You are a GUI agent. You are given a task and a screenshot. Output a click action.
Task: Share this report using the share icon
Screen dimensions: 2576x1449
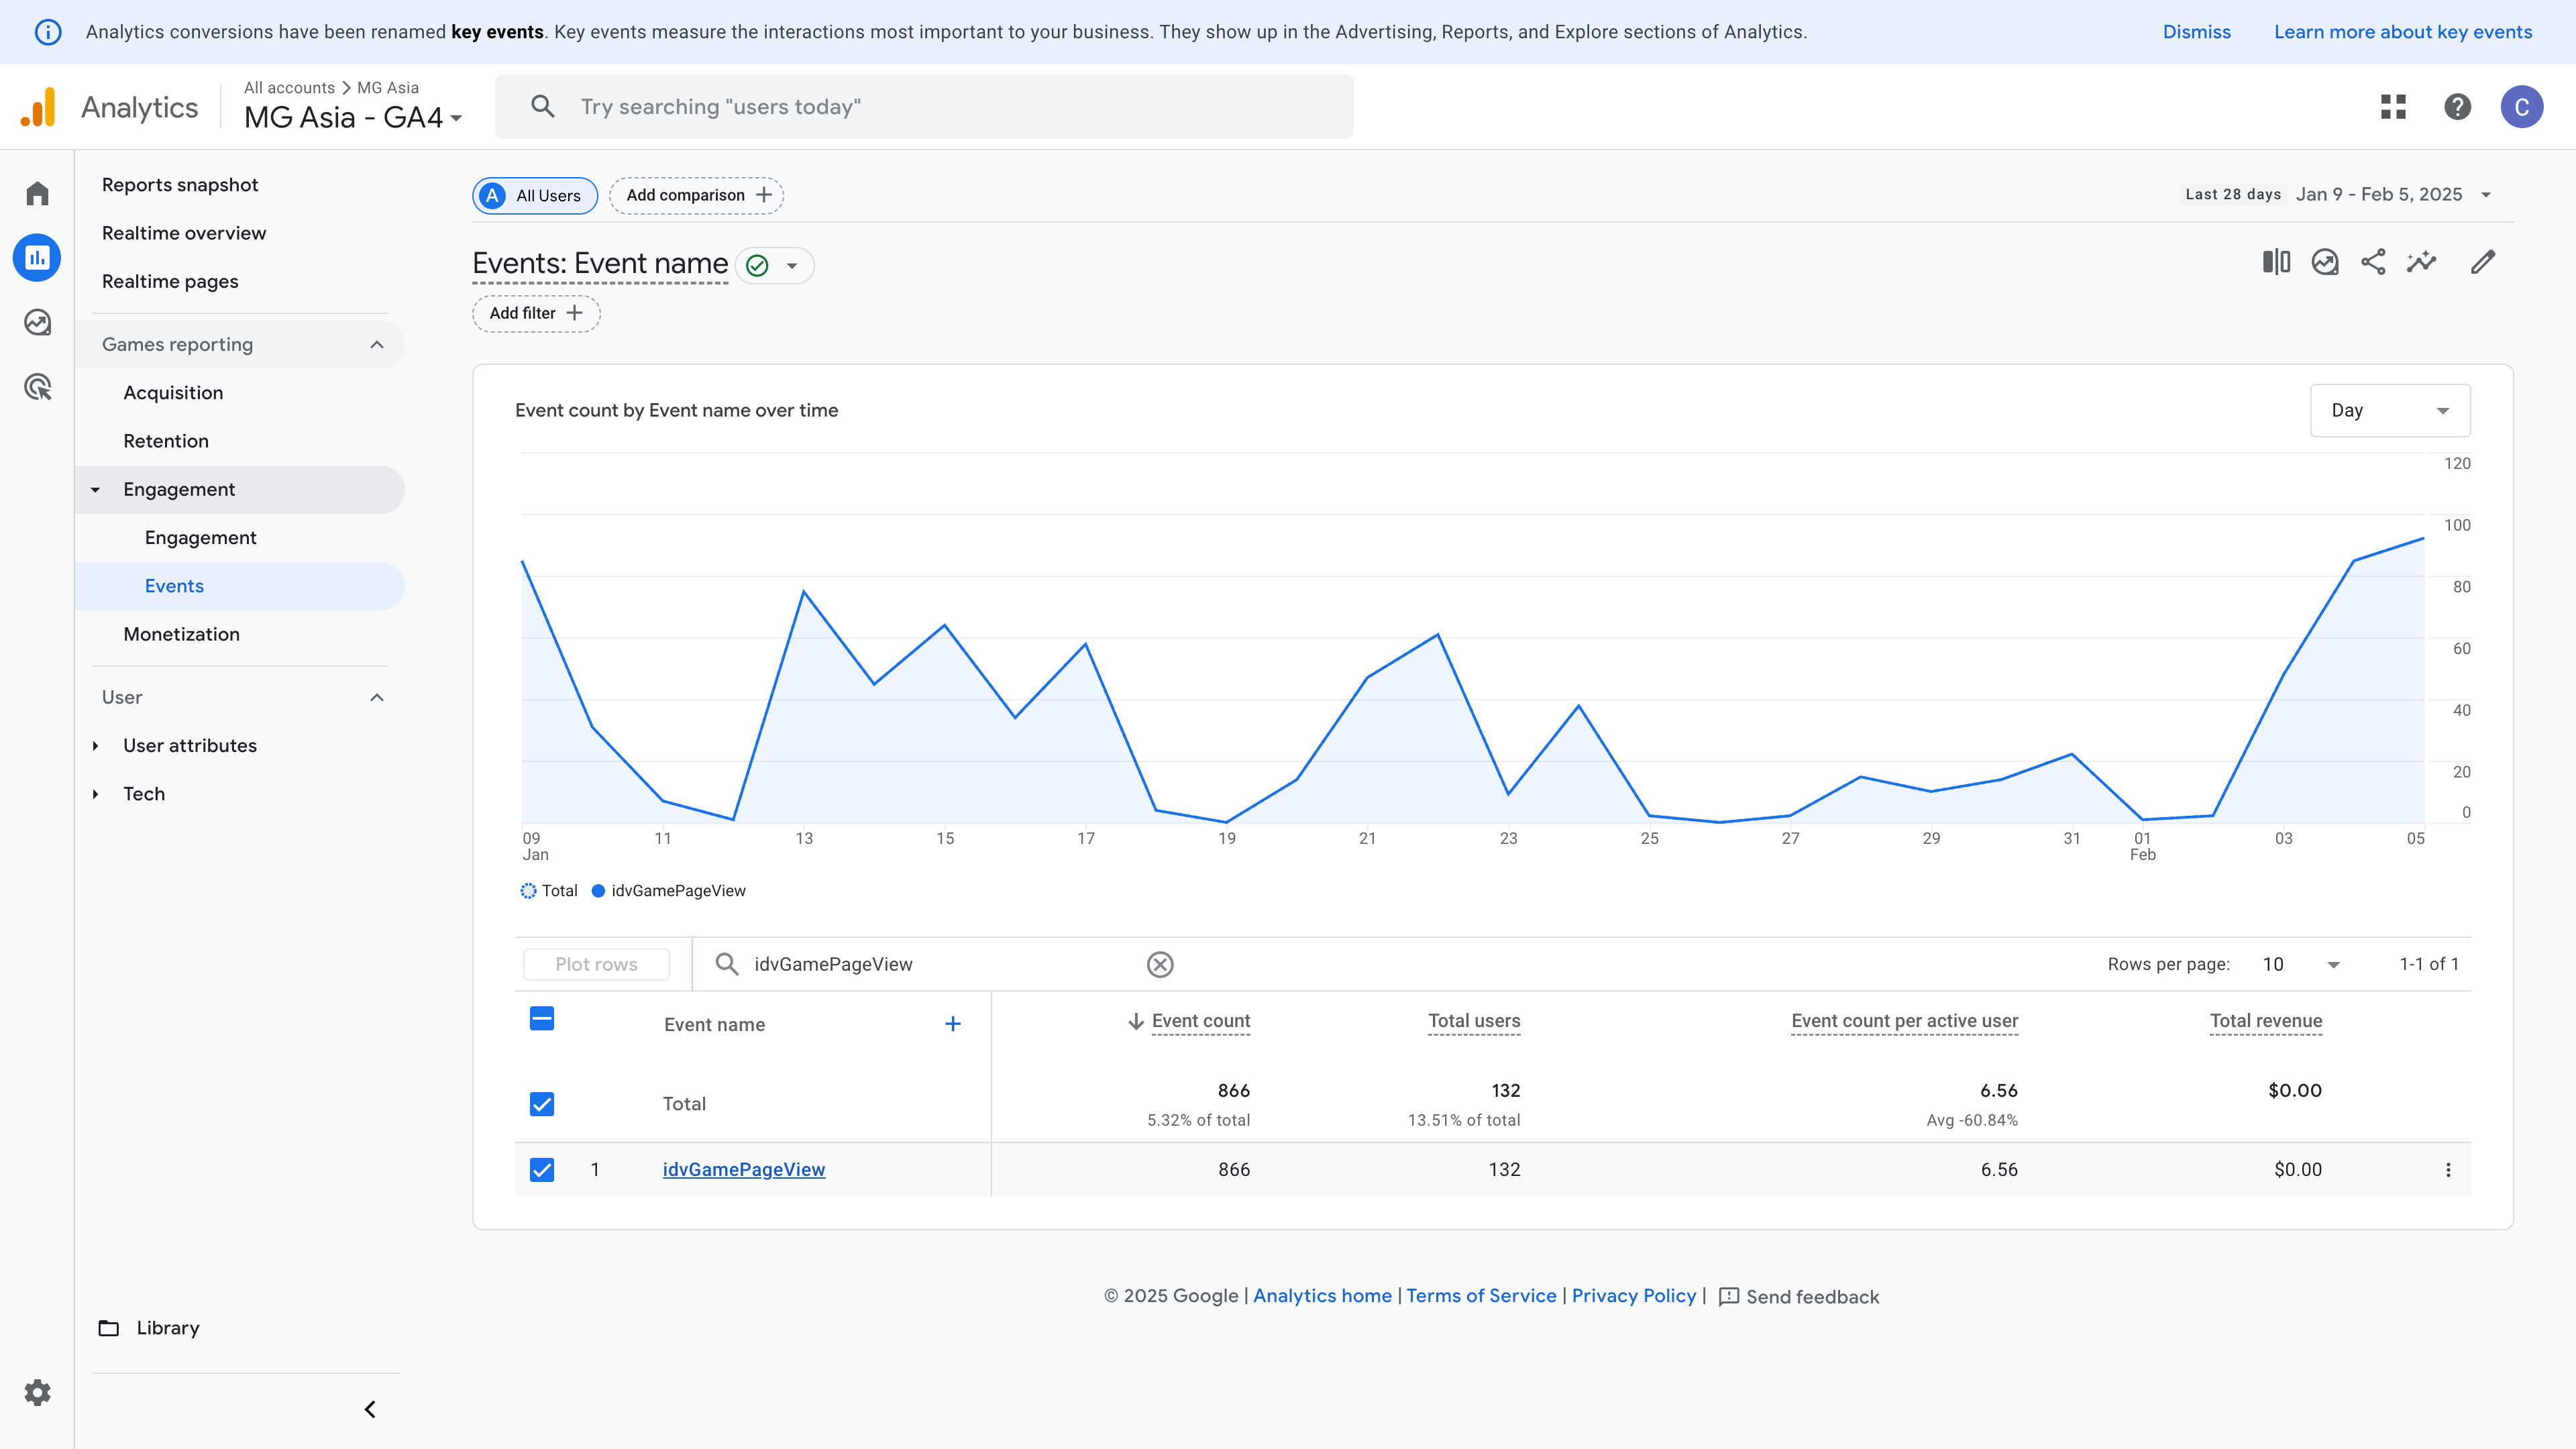click(x=2374, y=262)
